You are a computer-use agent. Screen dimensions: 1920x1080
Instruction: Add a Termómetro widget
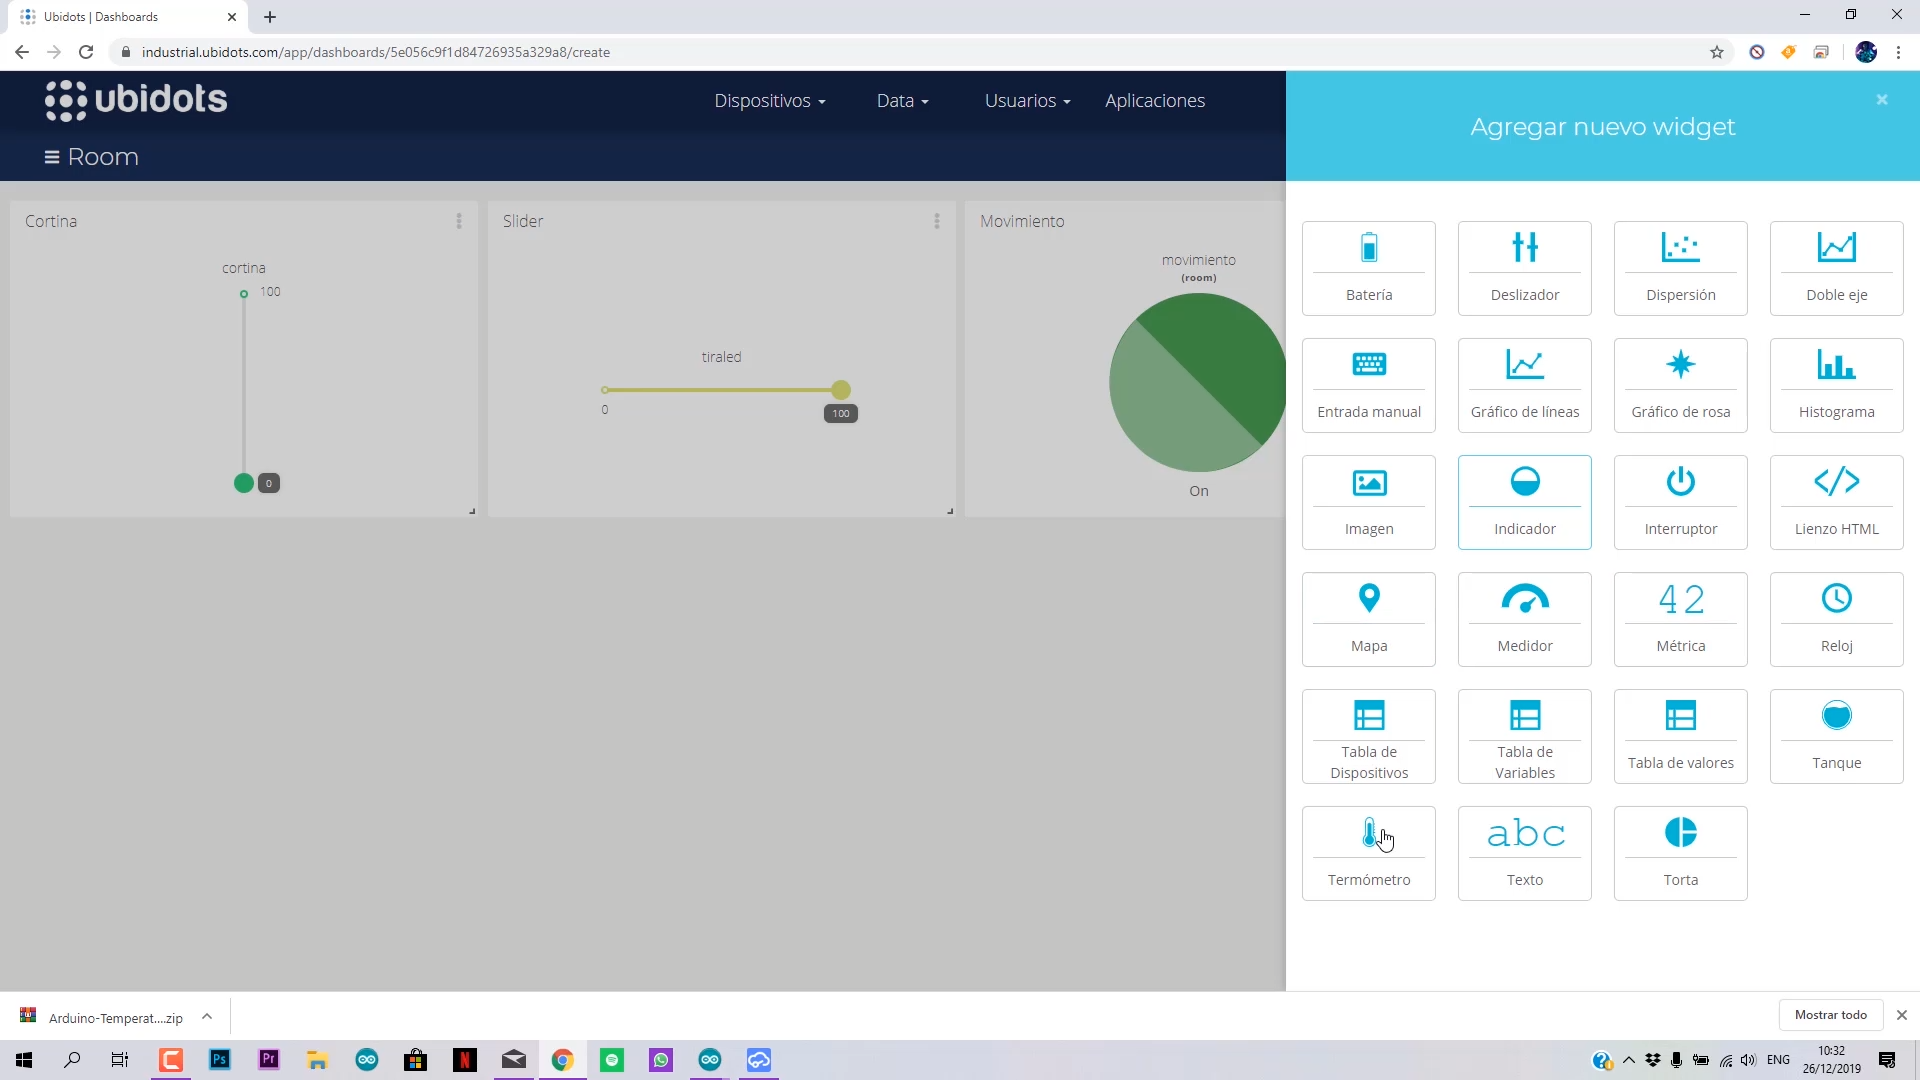1368,853
